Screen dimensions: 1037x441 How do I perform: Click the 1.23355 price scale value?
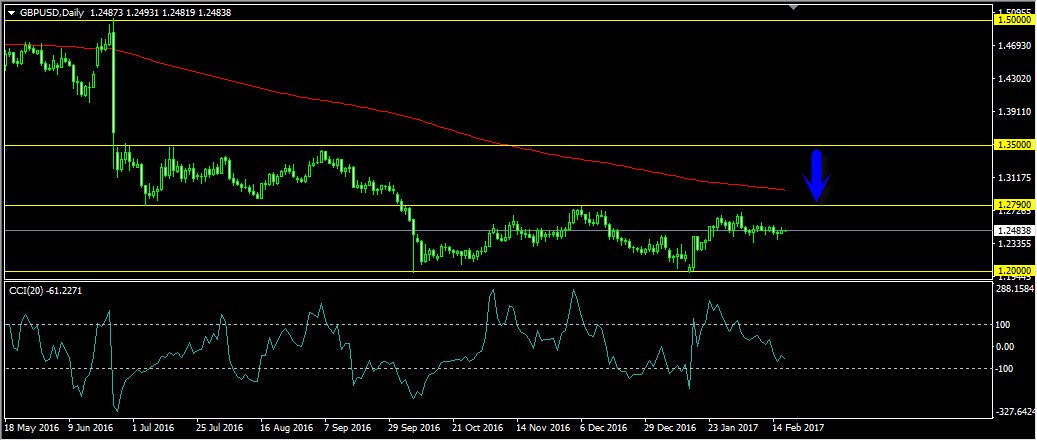pyautogui.click(x=1015, y=244)
